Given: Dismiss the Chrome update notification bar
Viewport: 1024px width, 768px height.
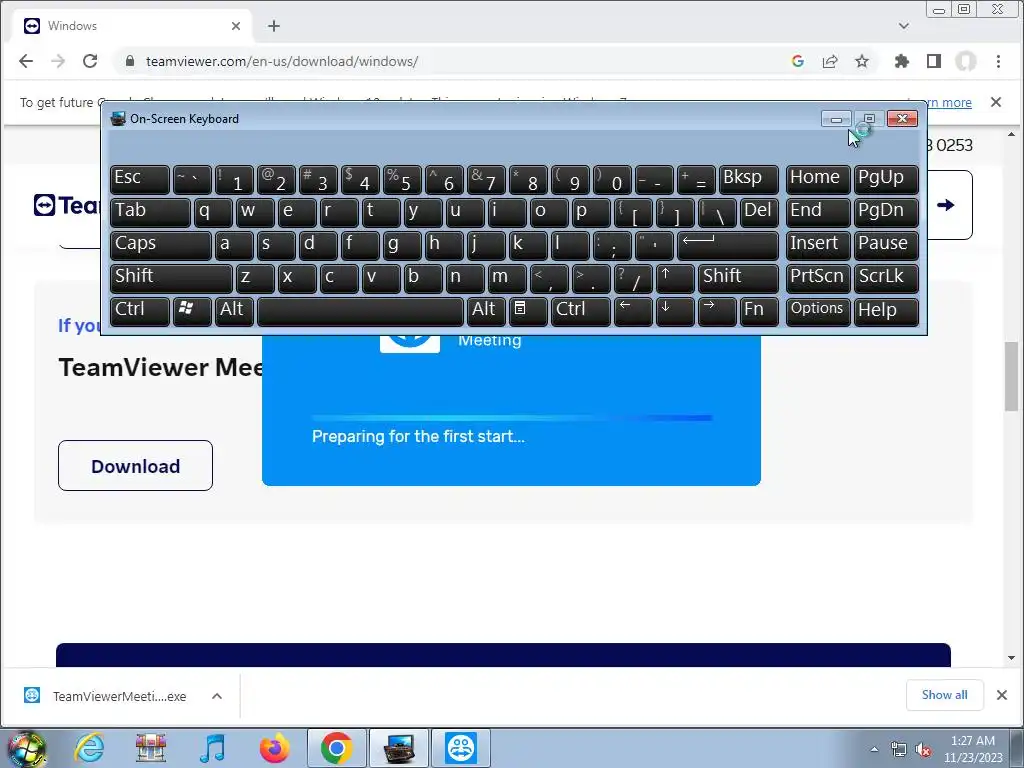Looking at the screenshot, I should (996, 102).
